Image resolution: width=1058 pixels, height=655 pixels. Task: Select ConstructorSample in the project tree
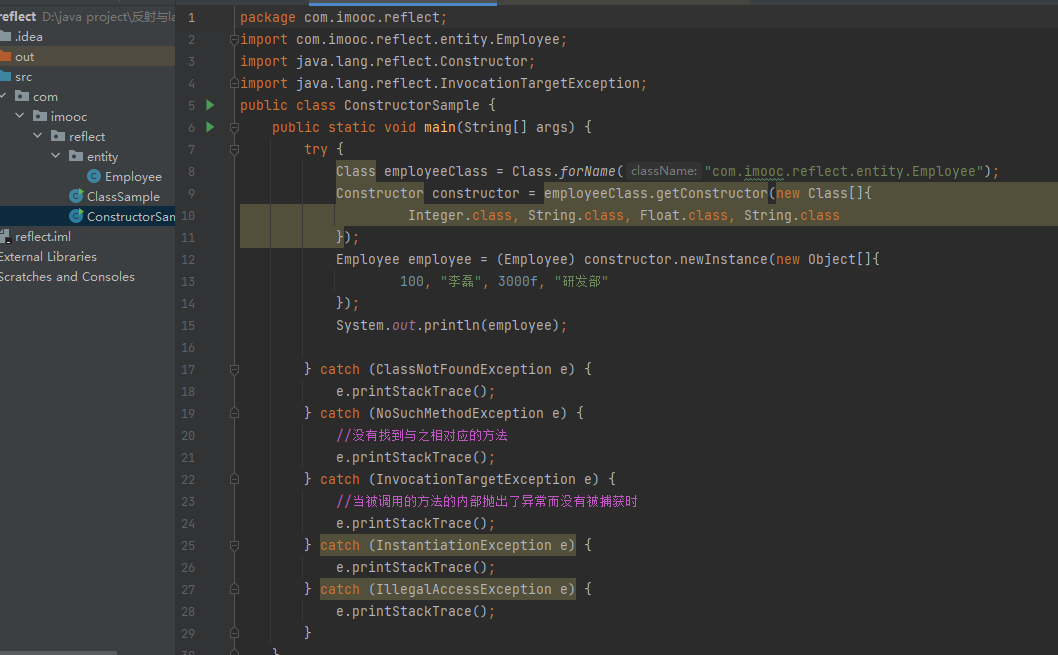click(130, 217)
